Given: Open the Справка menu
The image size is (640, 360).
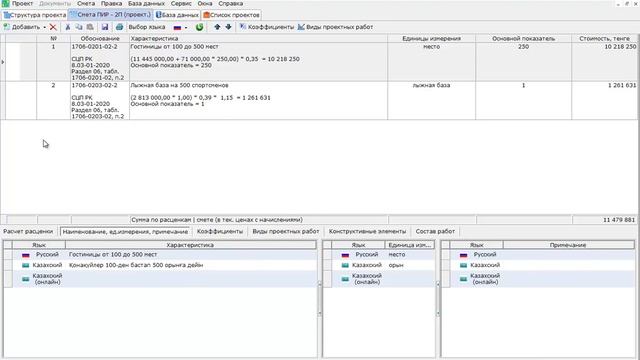Looking at the screenshot, I should click(x=231, y=4).
